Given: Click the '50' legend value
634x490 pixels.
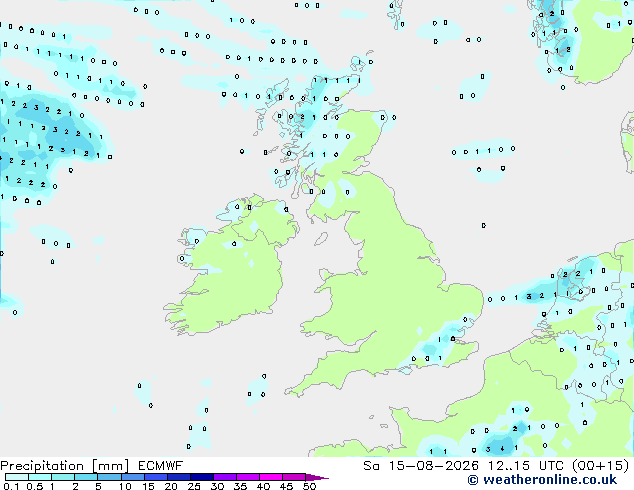Looking at the screenshot, I should 309,486.
